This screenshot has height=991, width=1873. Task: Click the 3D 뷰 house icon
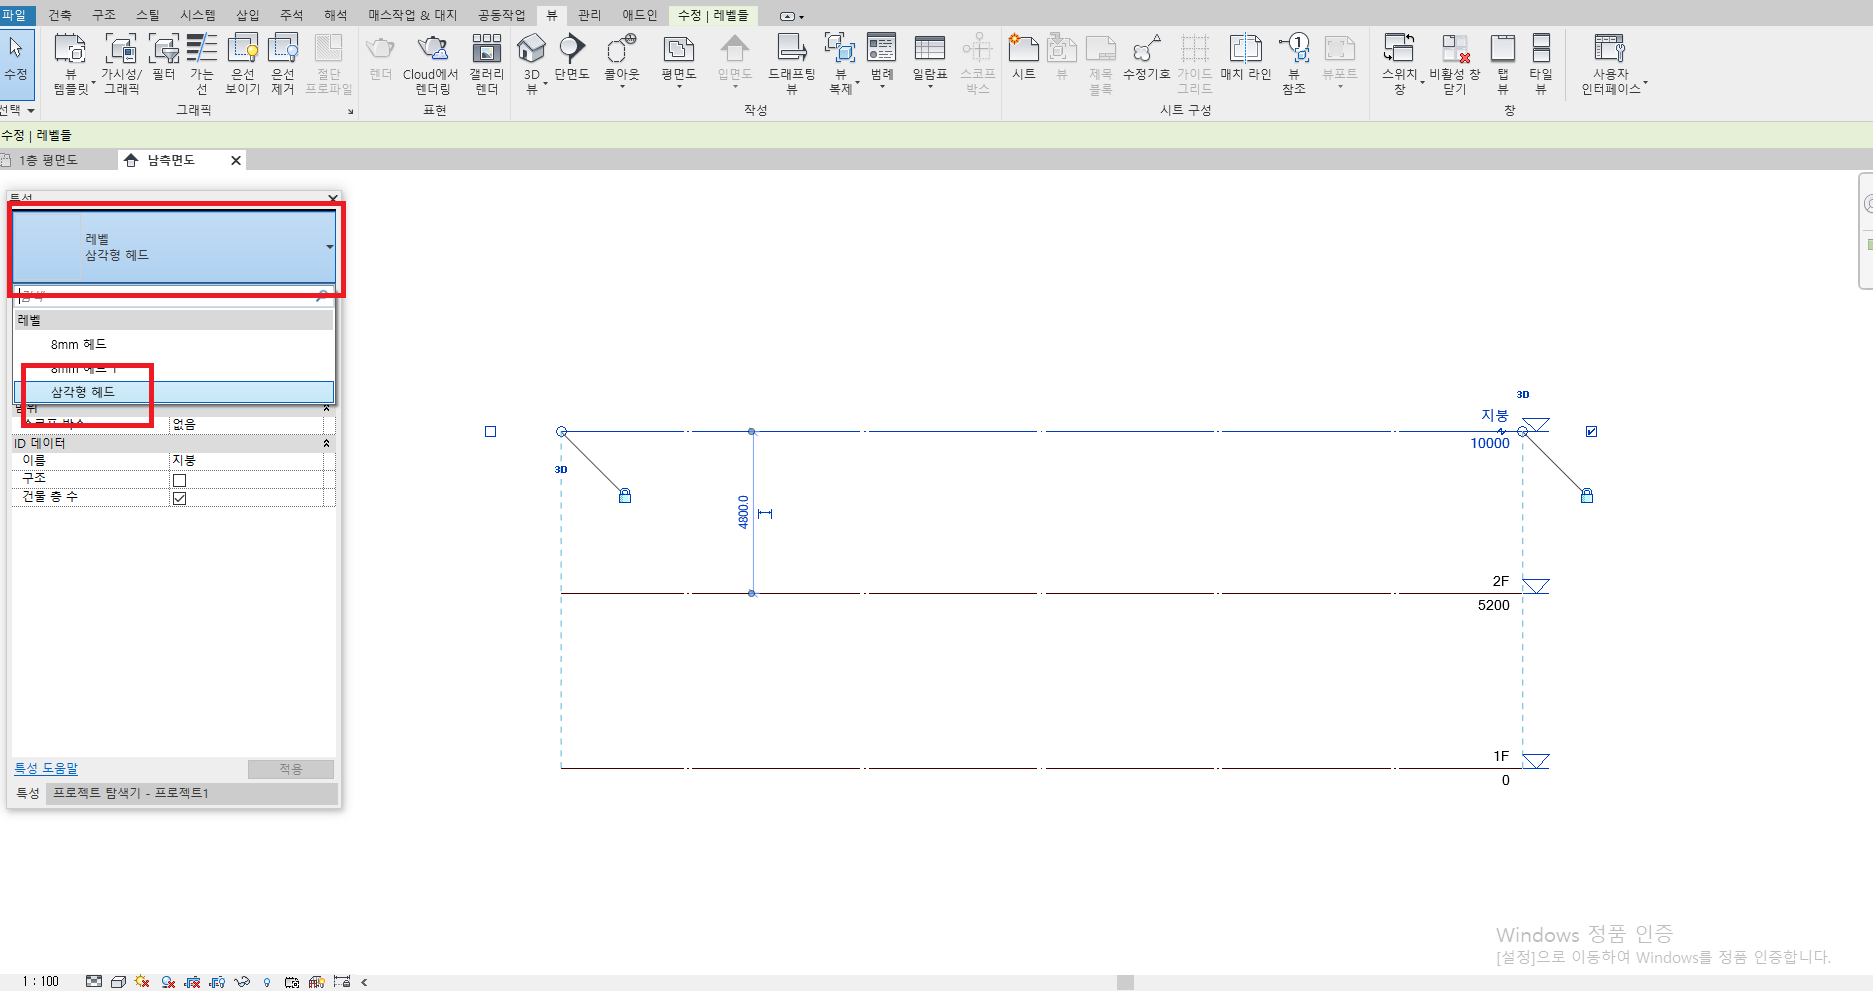pos(531,48)
